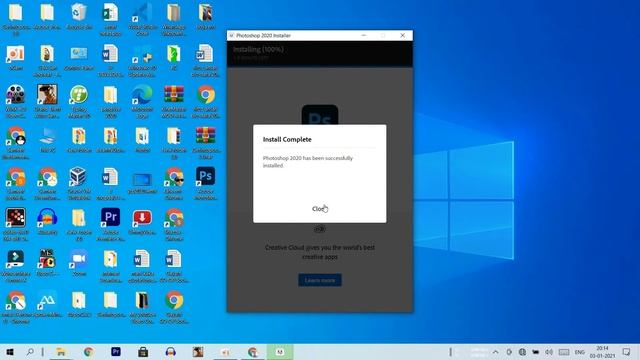Open File Explorer from the taskbar

pos(61,352)
